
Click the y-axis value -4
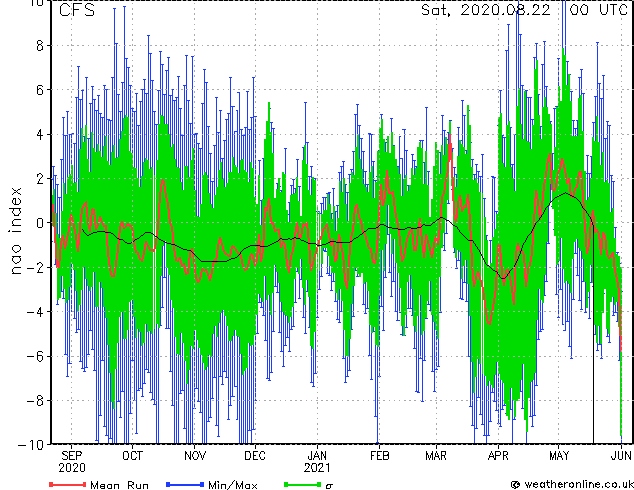coord(35,312)
